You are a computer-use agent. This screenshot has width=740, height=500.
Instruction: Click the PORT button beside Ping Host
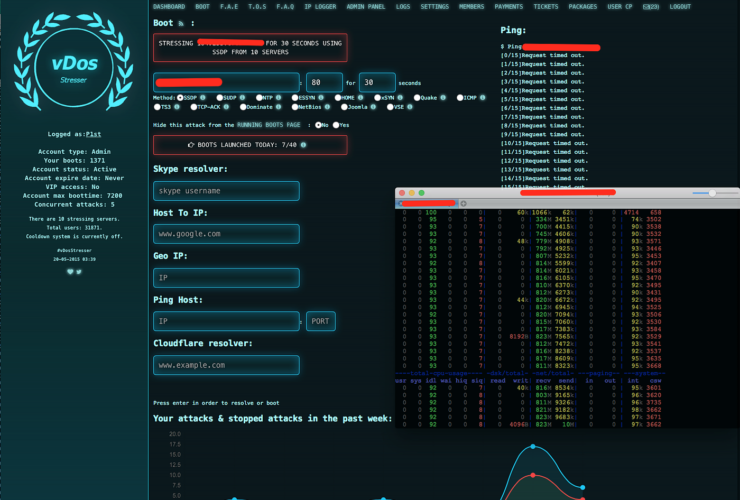pos(320,321)
